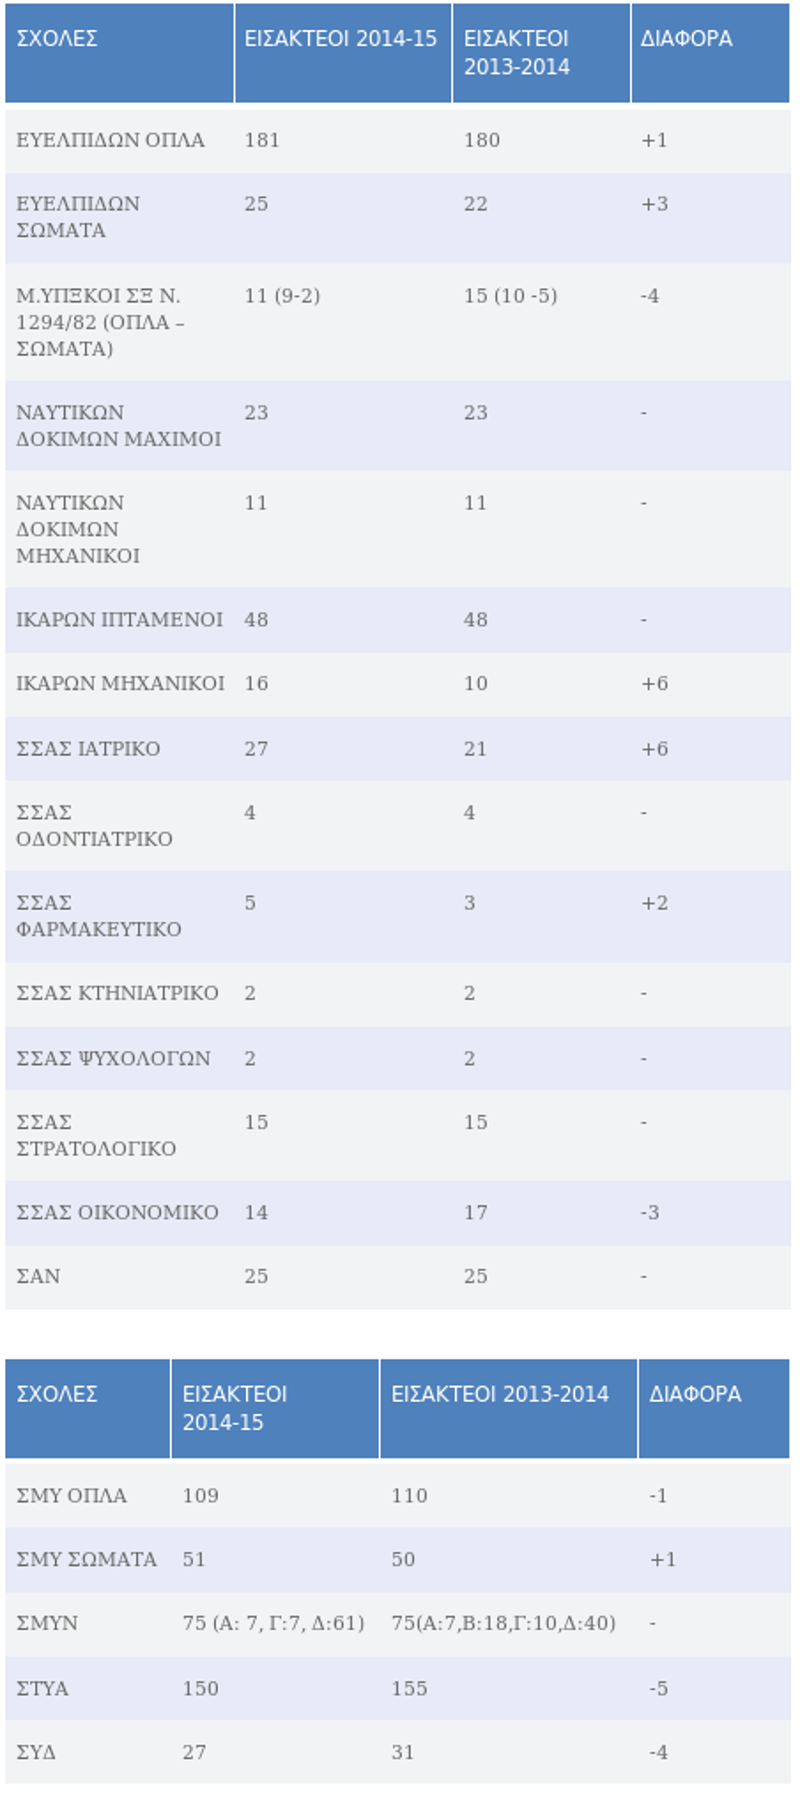800x1814 pixels.
Task: Click the ΣΣΑΣ ΦΑΡΜΑΚΕΥΤΙΚΟ cell
Action: [x=119, y=917]
